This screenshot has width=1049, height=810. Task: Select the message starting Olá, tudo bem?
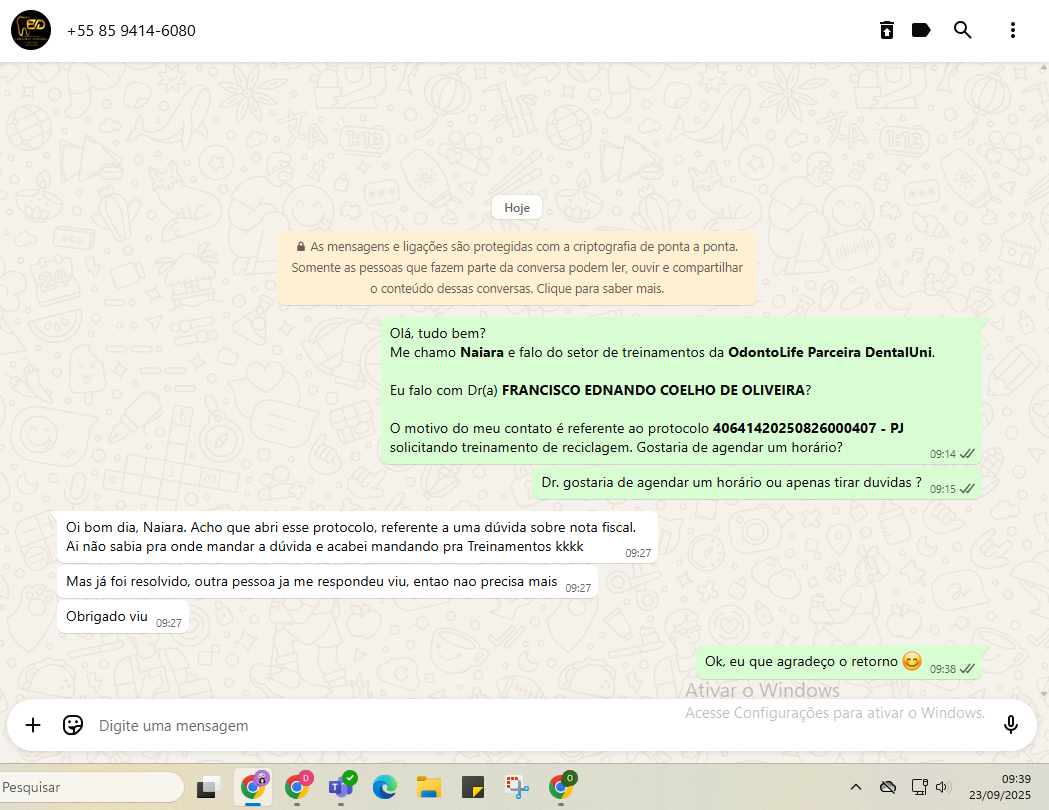point(681,391)
